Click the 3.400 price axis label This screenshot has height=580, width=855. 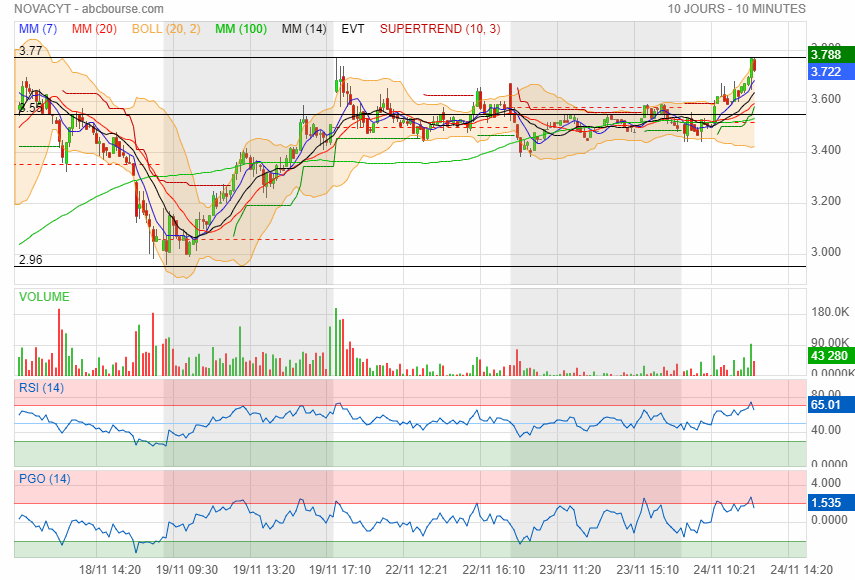coord(826,150)
